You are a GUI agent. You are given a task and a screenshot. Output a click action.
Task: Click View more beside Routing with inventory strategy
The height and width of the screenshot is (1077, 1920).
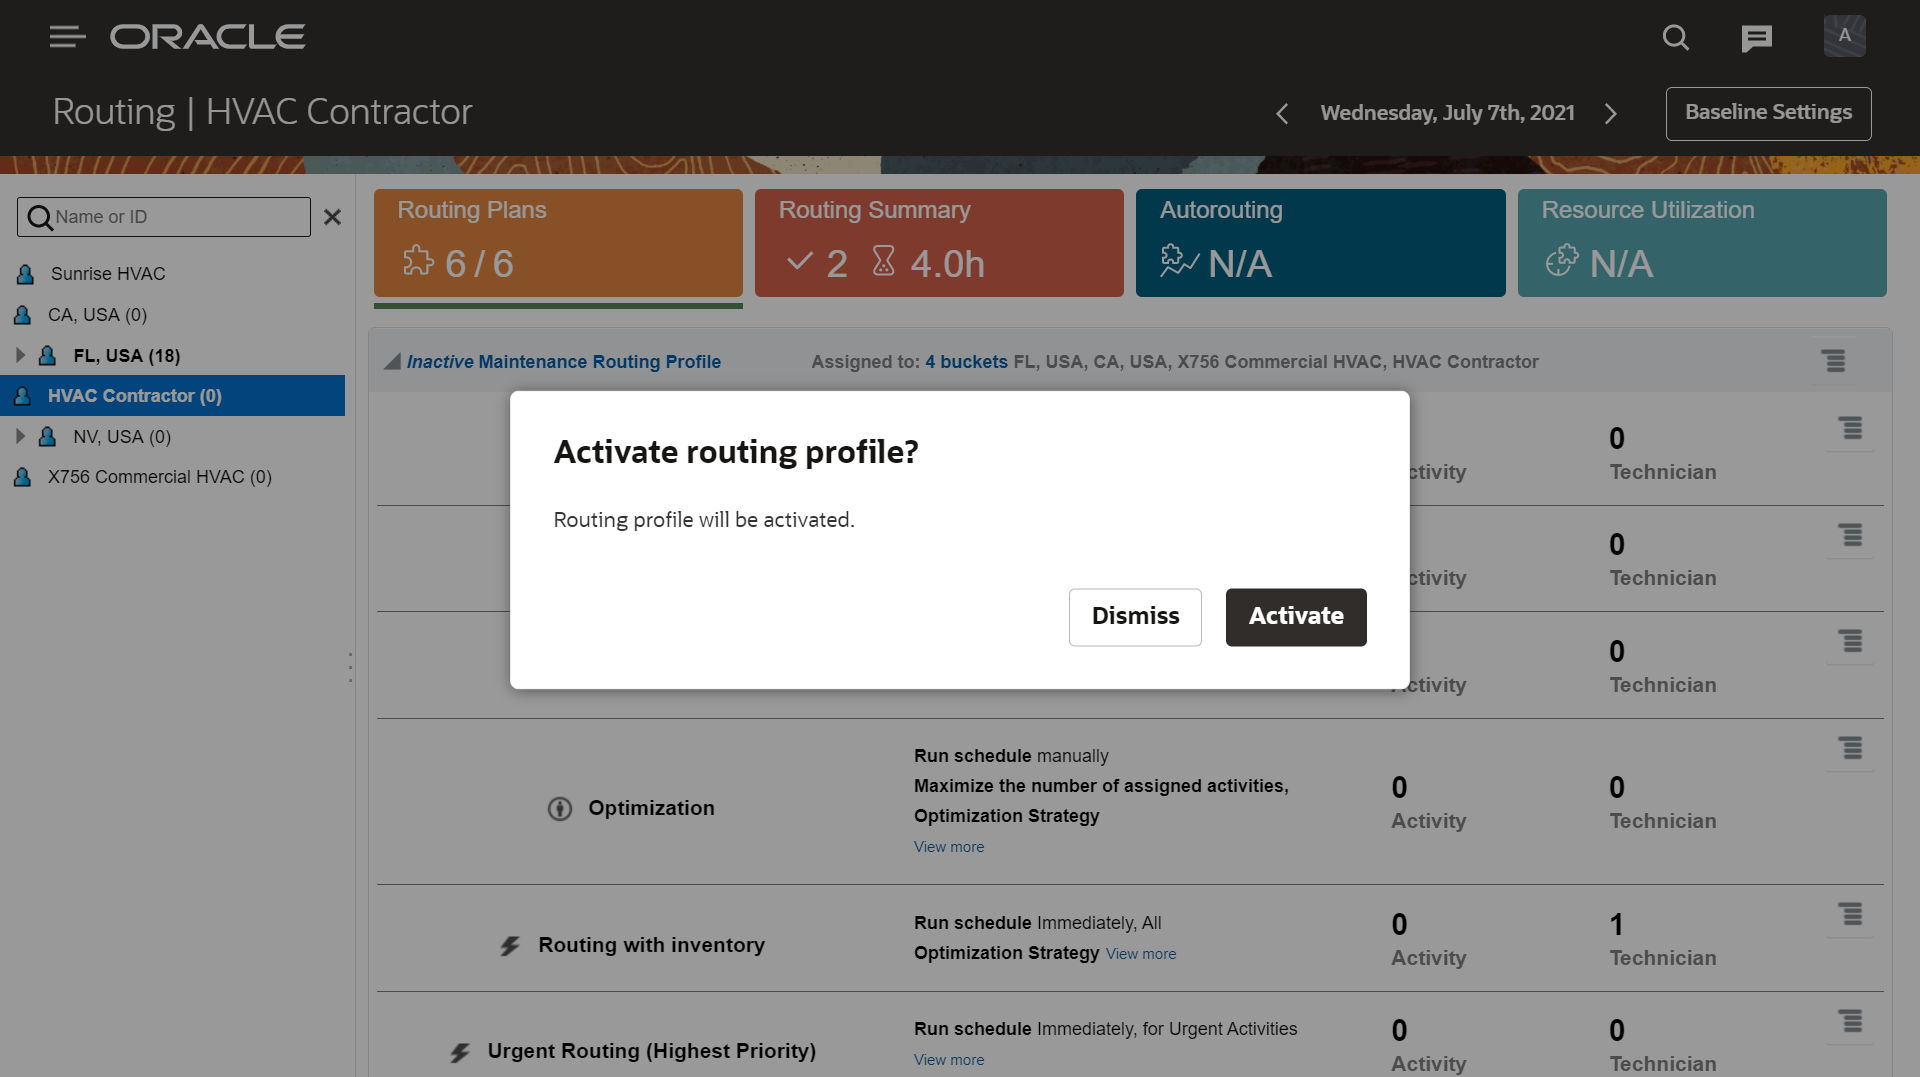tap(1141, 954)
